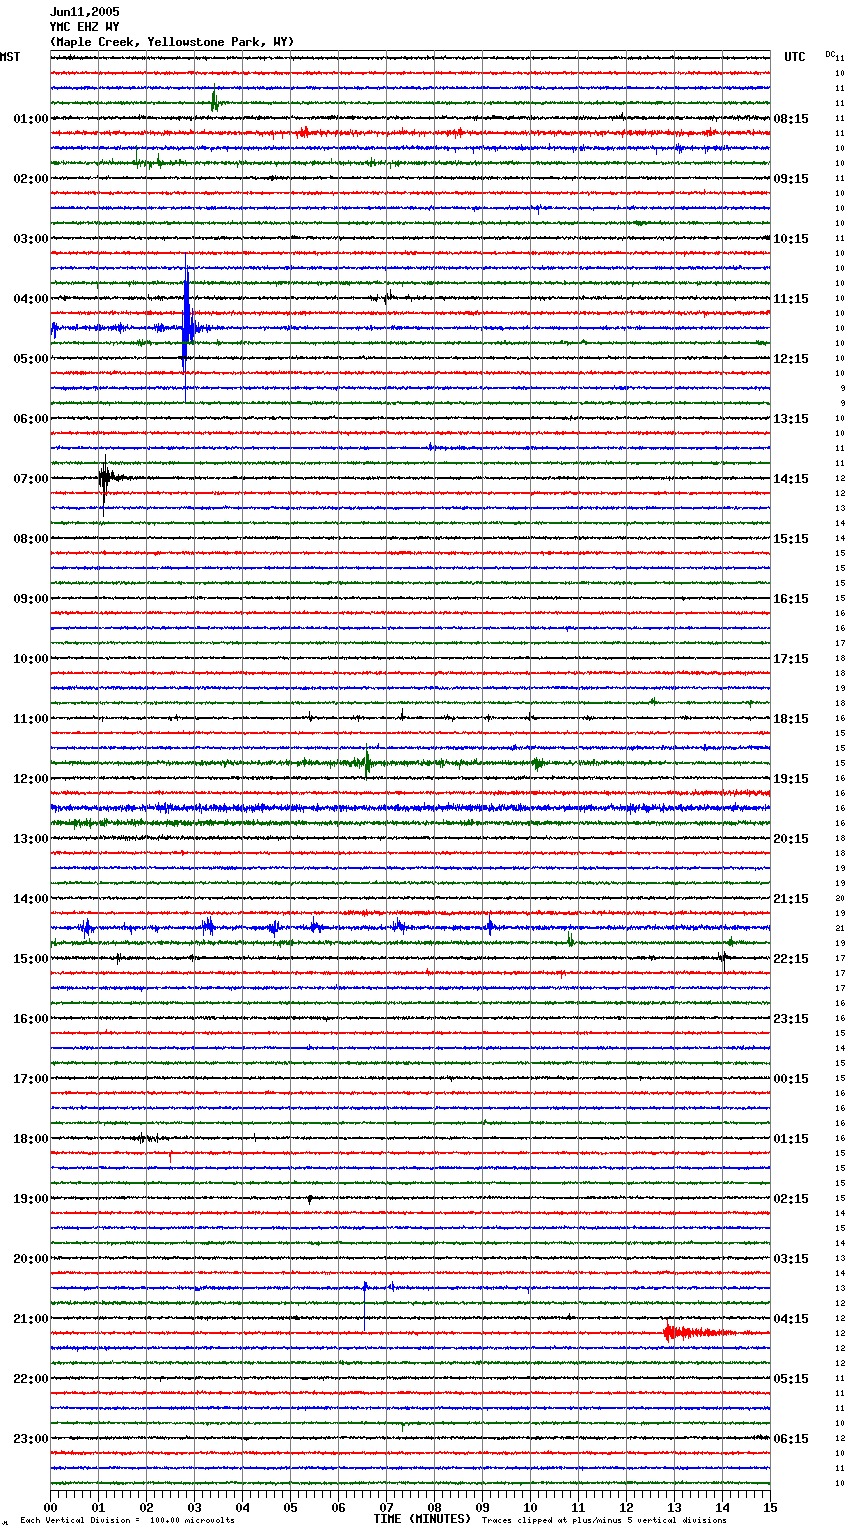Select the 04:00 MST time label
Screen dimensions: 850x1534
click(31, 299)
